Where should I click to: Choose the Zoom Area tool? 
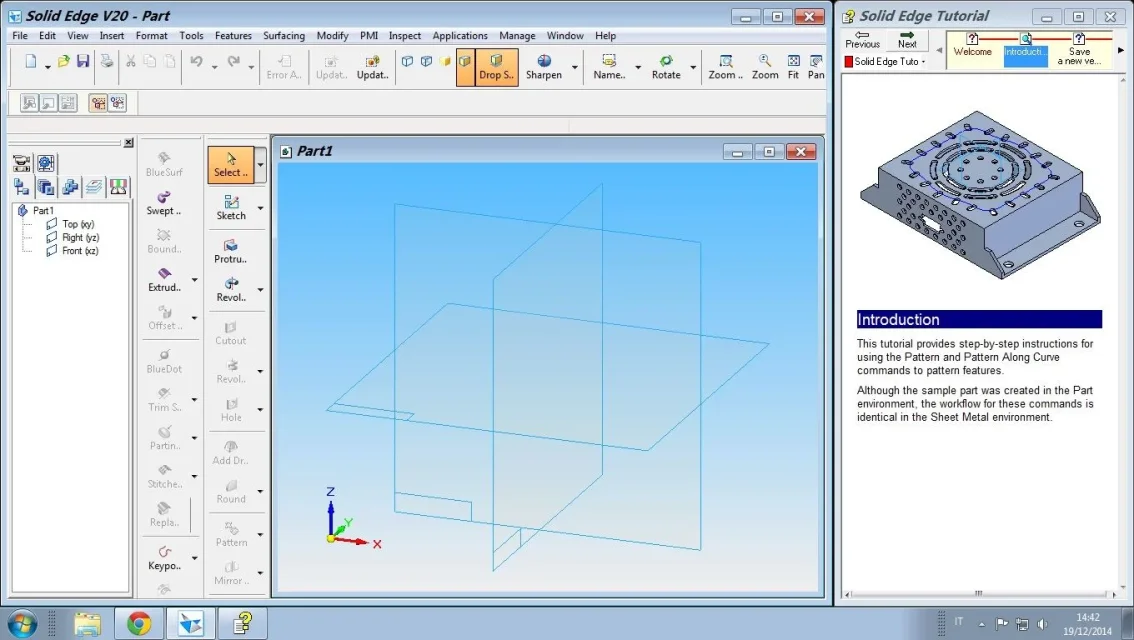click(725, 67)
